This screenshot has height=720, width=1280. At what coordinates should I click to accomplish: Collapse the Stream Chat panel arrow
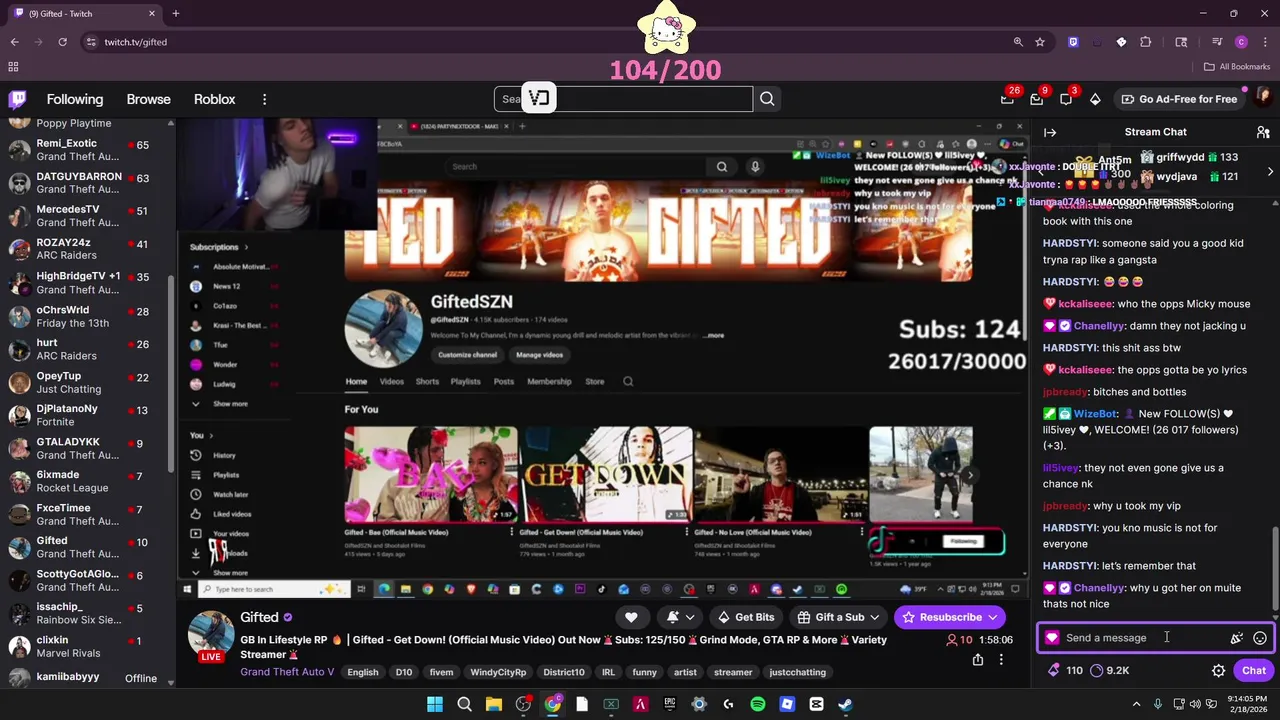pos(1050,132)
